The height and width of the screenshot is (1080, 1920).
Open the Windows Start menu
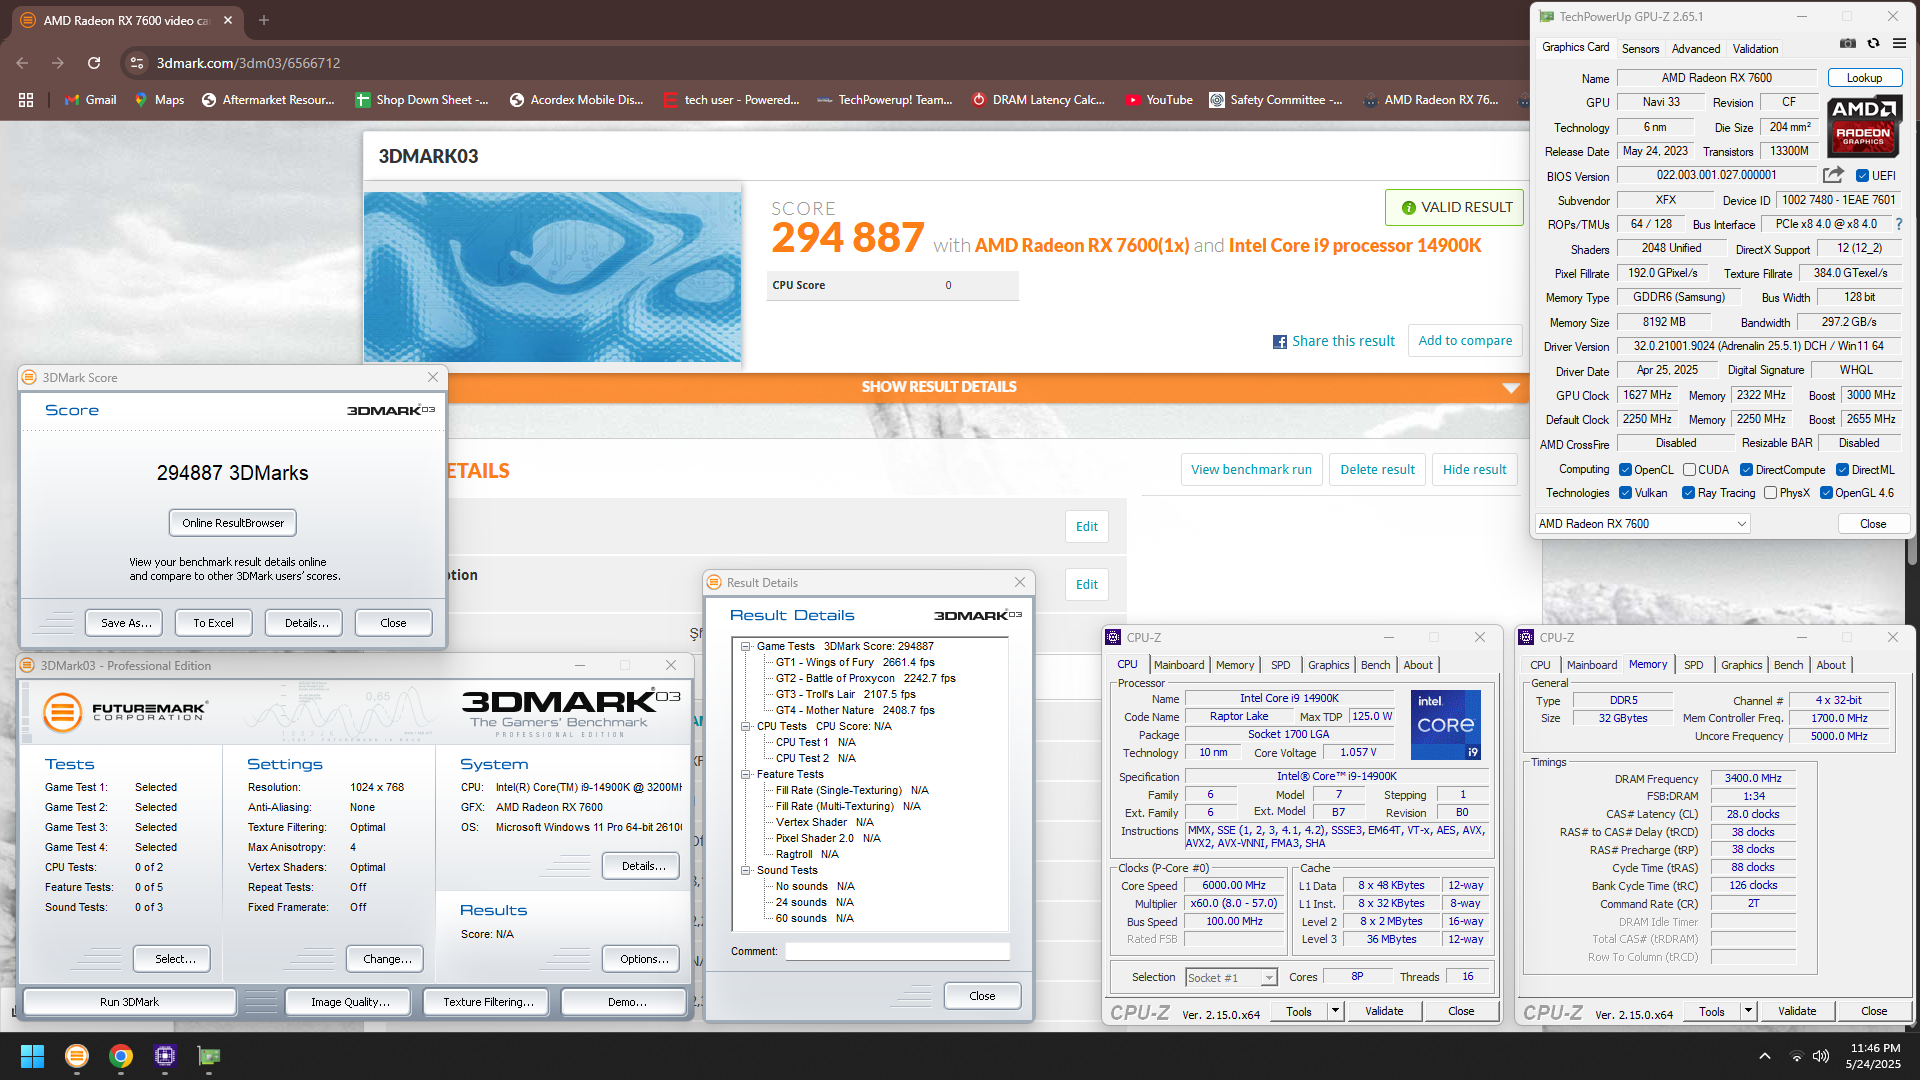[x=32, y=1056]
